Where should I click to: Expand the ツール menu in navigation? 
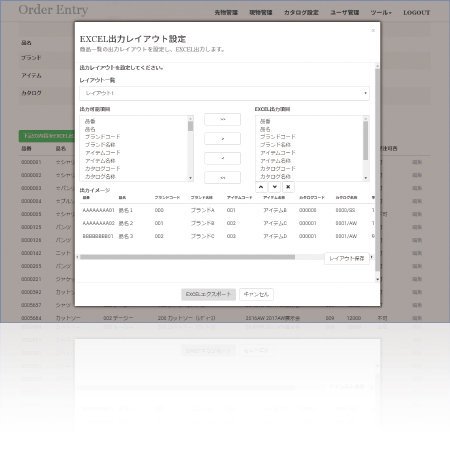381,13
